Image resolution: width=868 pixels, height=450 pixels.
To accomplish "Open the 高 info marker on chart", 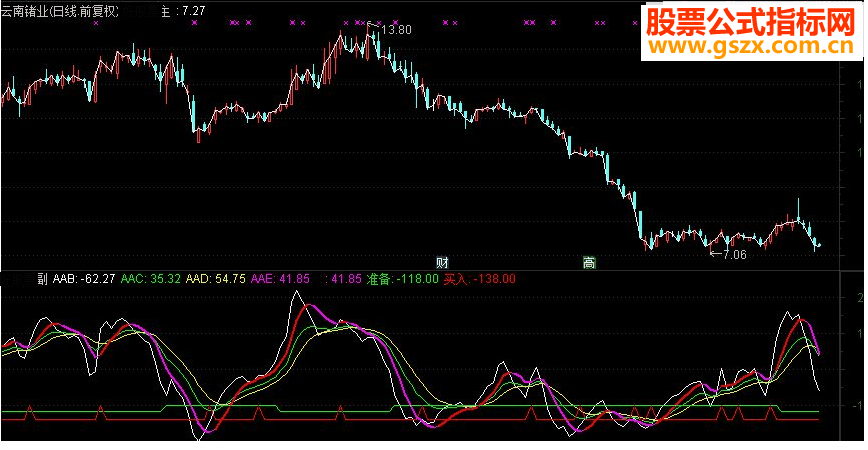I will pos(589,262).
